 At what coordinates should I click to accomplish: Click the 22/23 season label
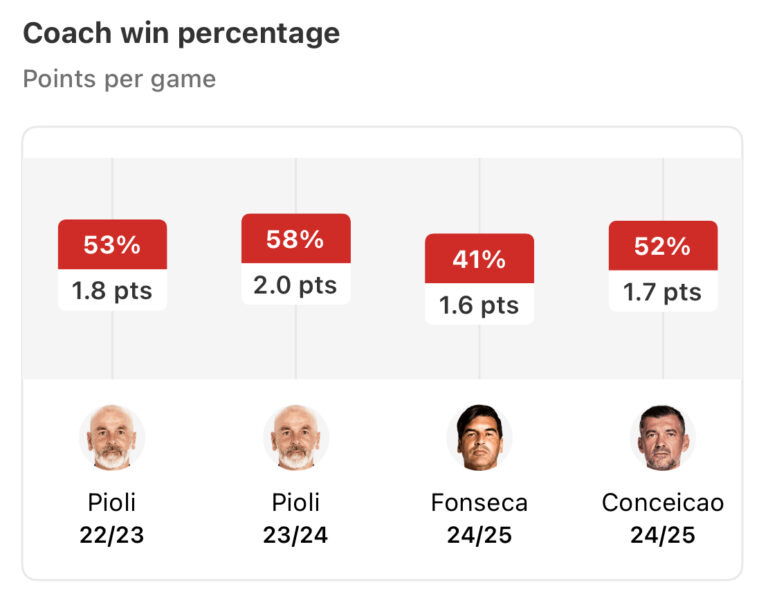pyautogui.click(x=112, y=535)
